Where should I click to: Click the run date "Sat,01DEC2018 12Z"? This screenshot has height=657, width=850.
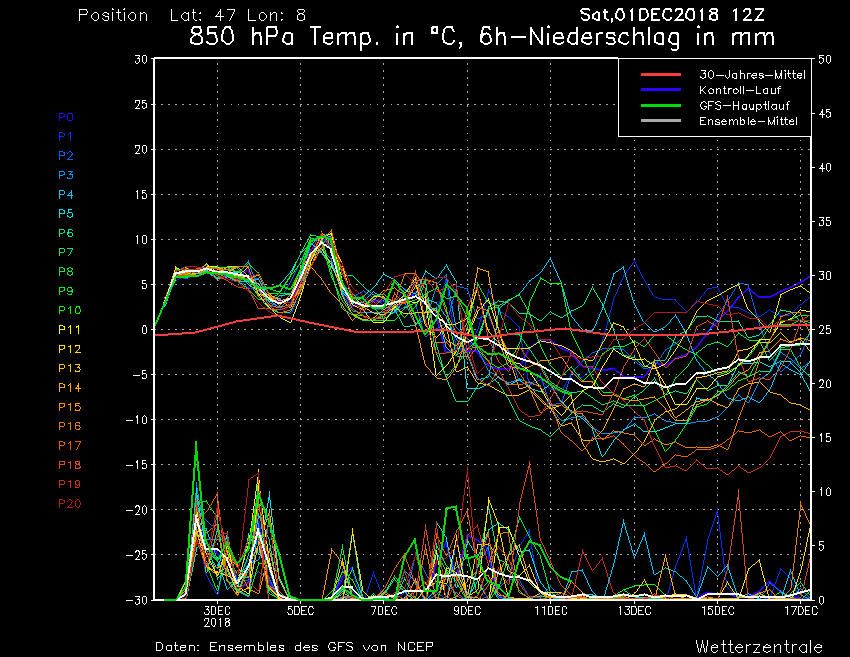pyautogui.click(x=672, y=15)
